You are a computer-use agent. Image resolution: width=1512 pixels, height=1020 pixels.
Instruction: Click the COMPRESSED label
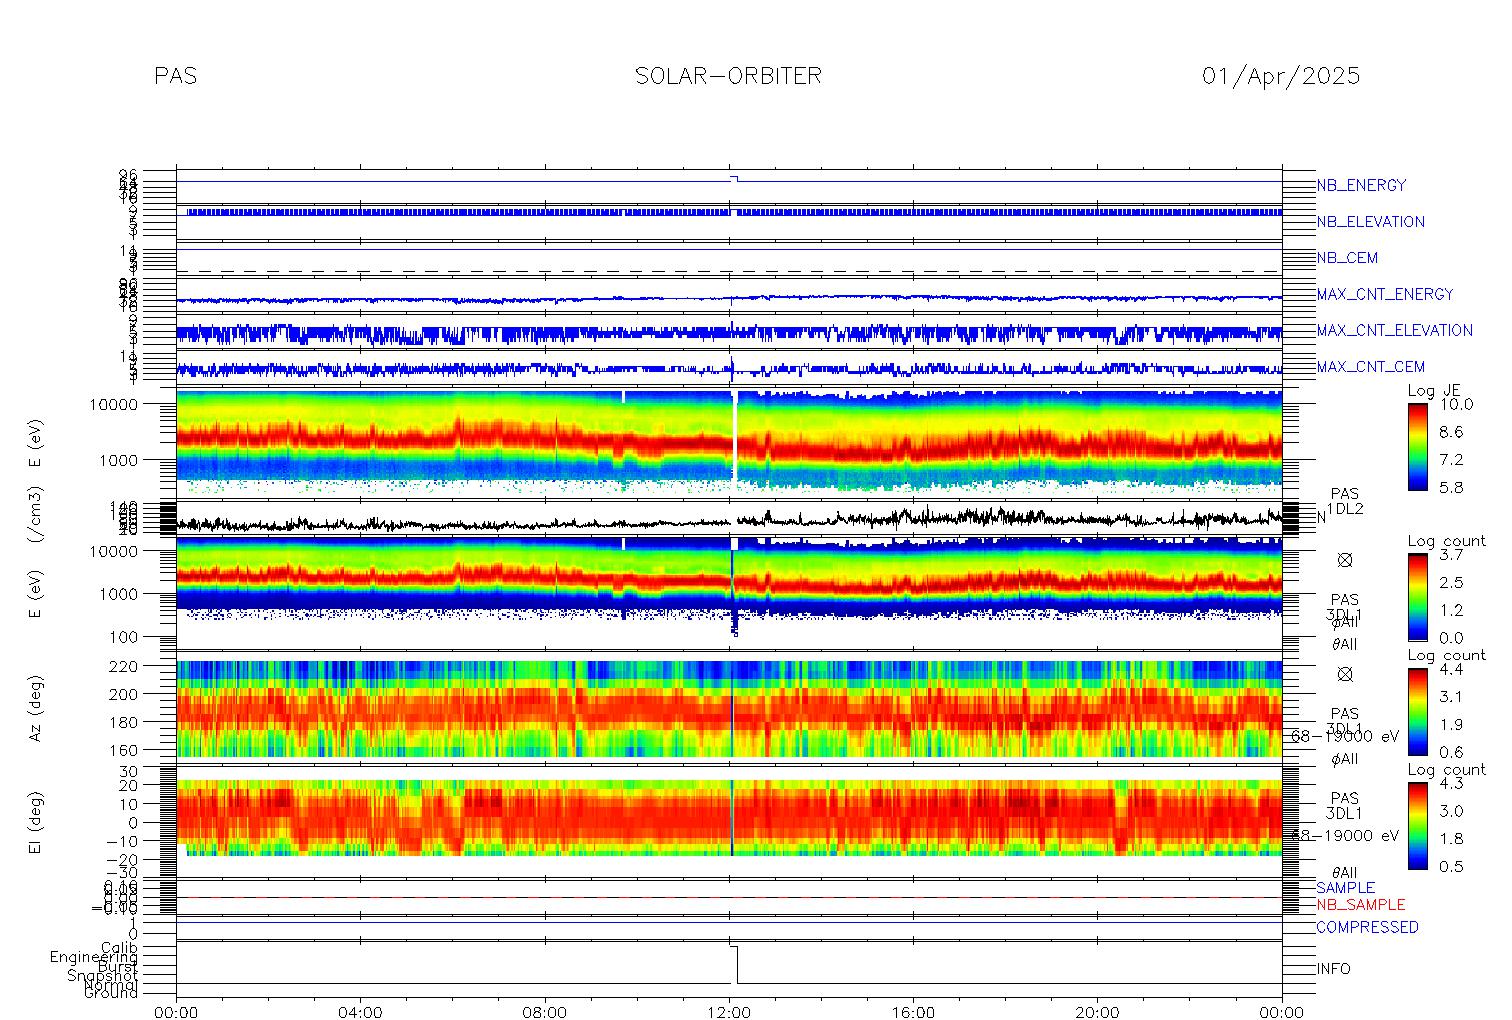pyautogui.click(x=1367, y=928)
